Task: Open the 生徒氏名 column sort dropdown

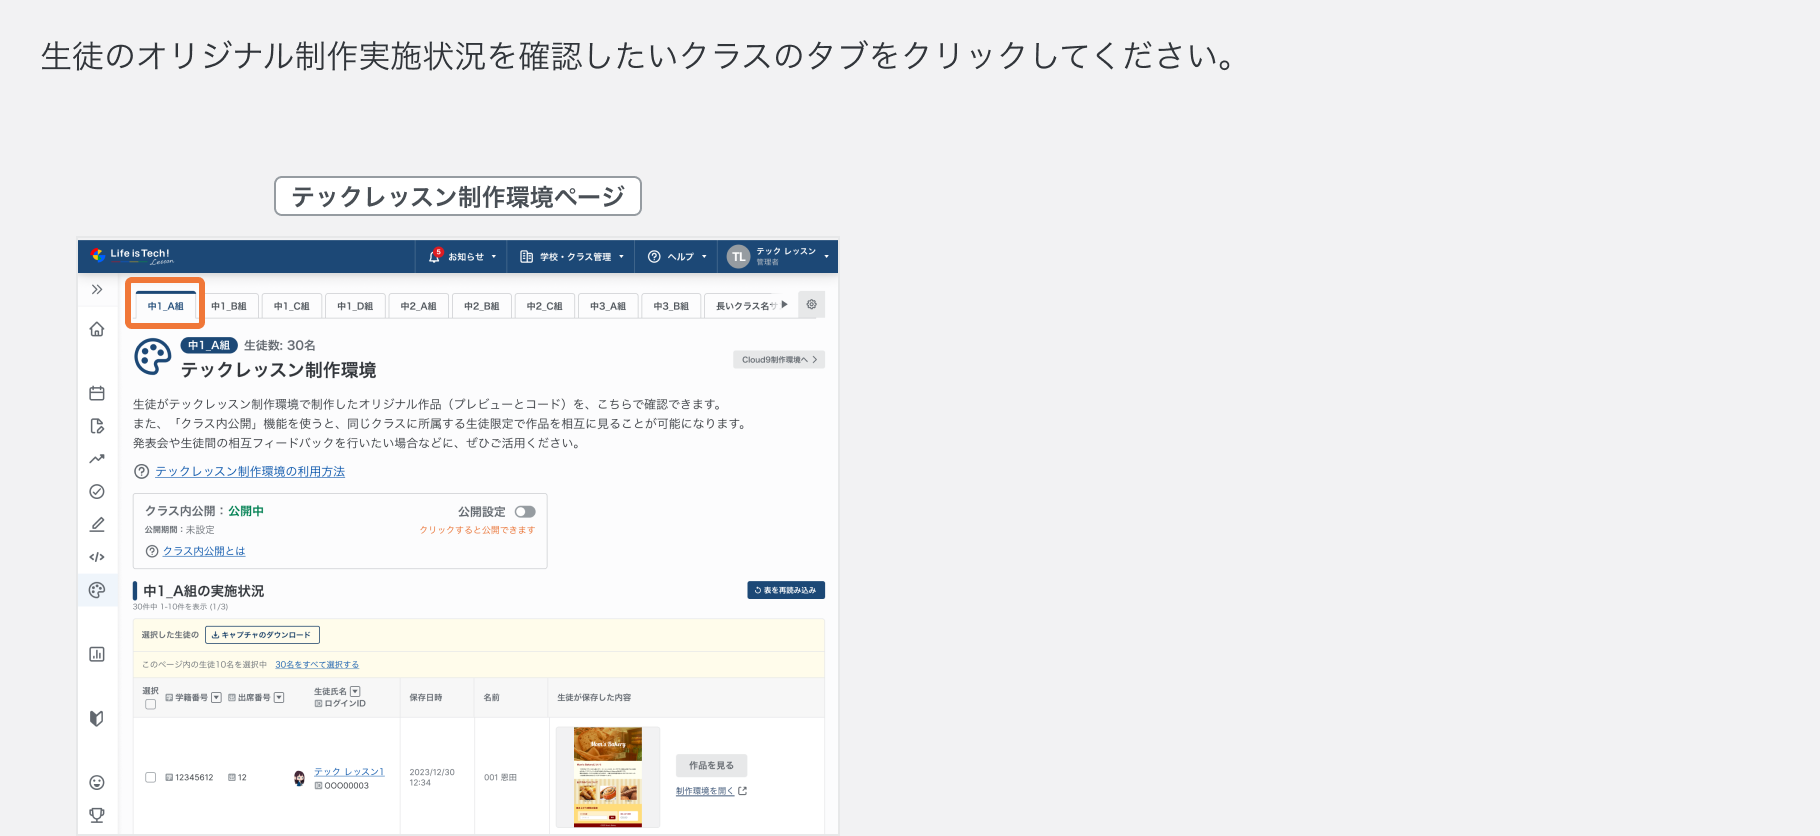Action: [x=355, y=691]
